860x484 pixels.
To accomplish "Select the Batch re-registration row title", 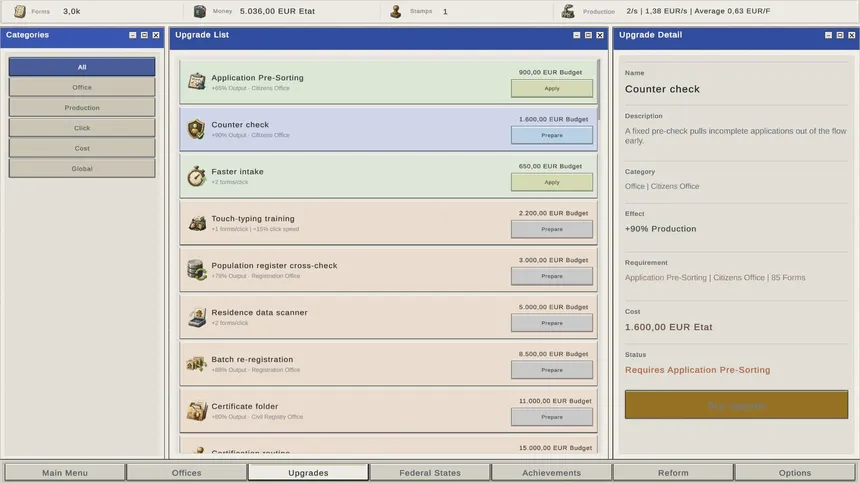I will coord(252,359).
